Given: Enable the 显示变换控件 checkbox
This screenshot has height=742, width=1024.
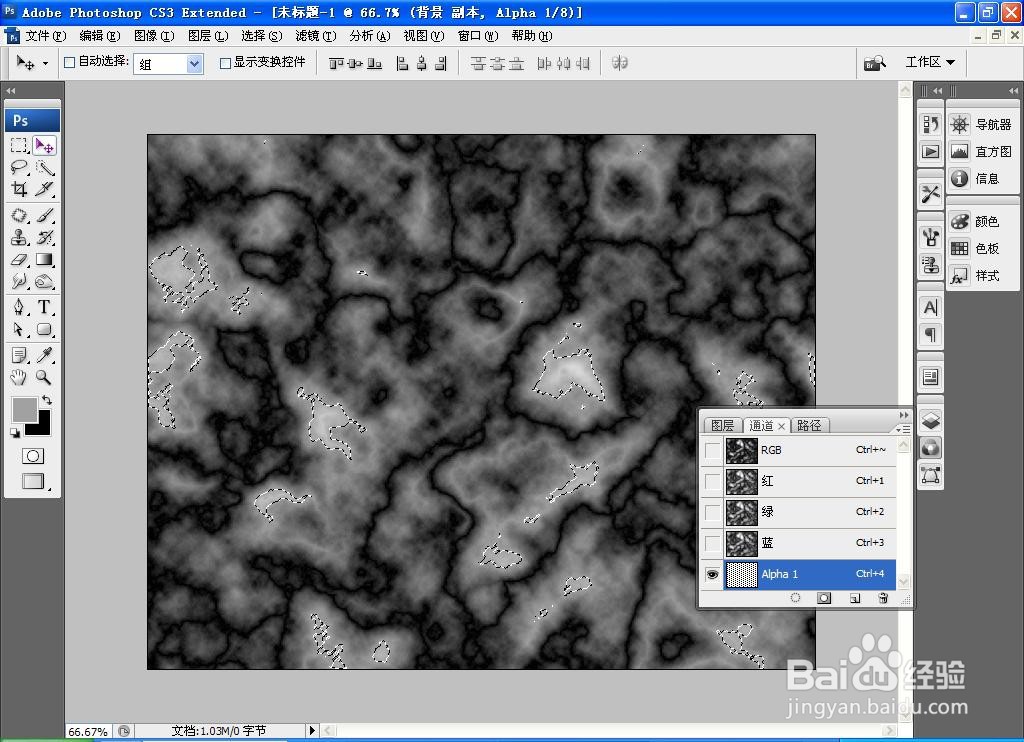Looking at the screenshot, I should pos(225,63).
